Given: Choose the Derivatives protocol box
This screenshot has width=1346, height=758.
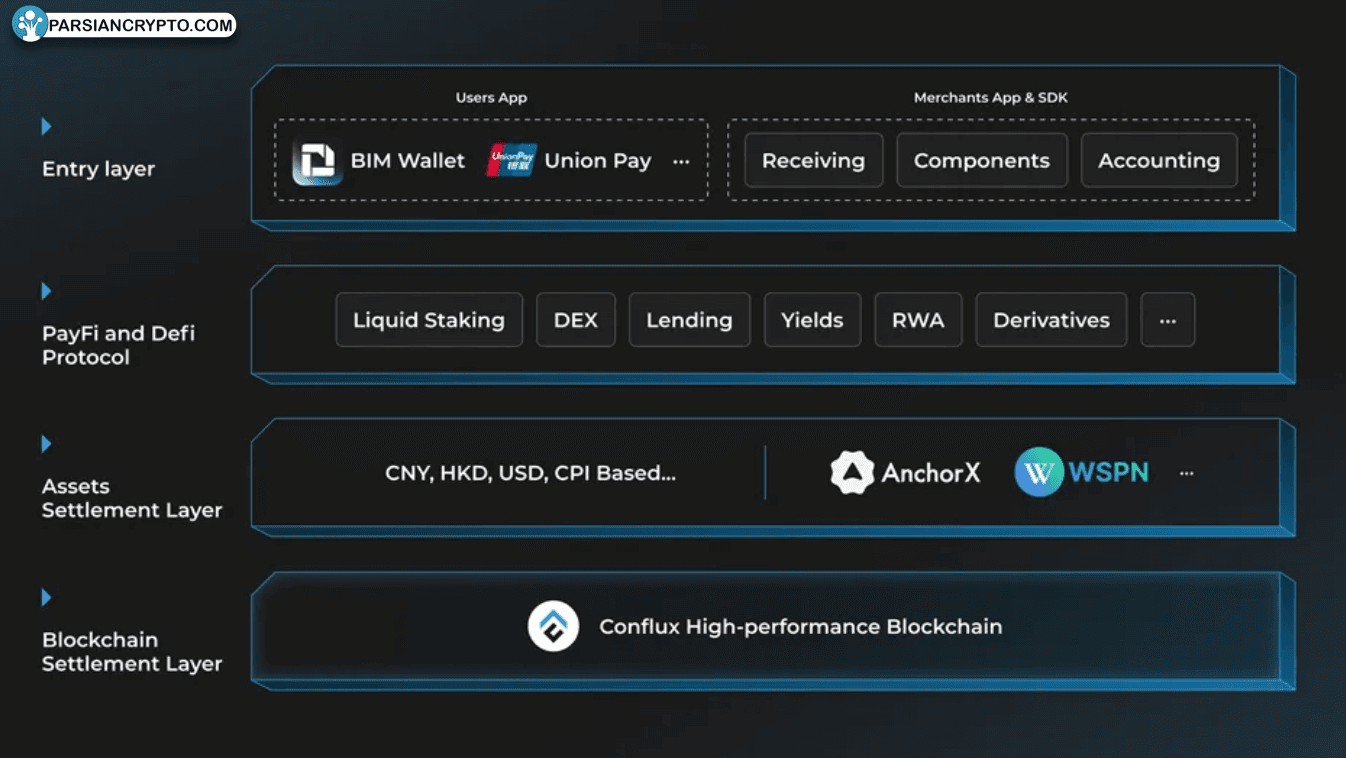Looking at the screenshot, I should [1051, 320].
